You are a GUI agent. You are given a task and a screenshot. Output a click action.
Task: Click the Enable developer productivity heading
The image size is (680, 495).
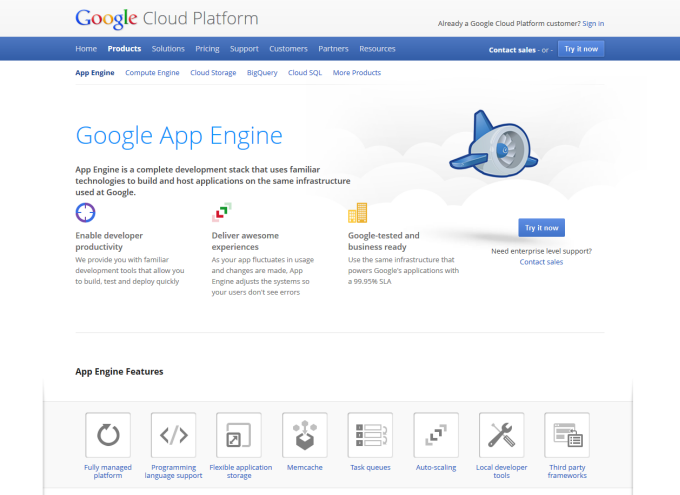[109, 241]
